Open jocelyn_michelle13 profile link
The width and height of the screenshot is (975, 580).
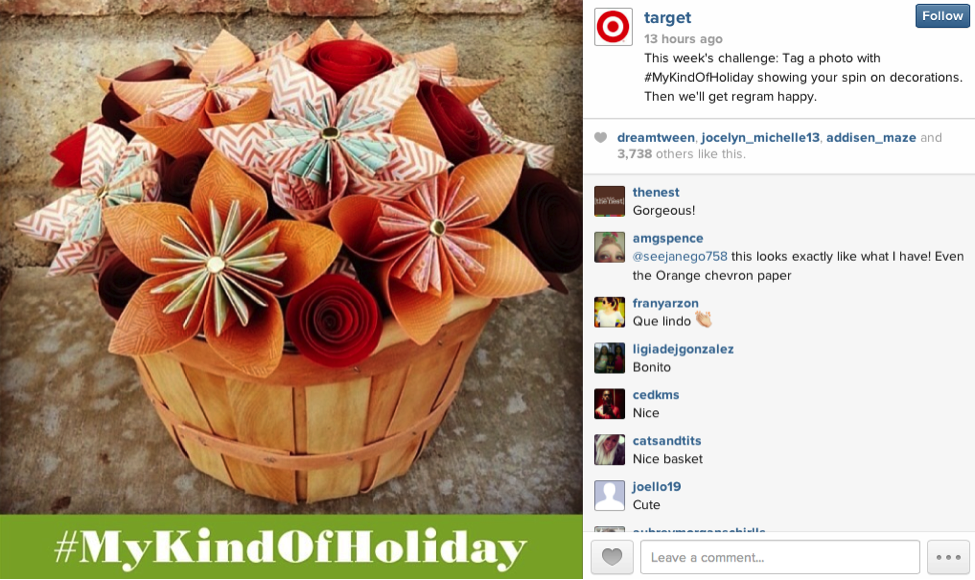[760, 137]
